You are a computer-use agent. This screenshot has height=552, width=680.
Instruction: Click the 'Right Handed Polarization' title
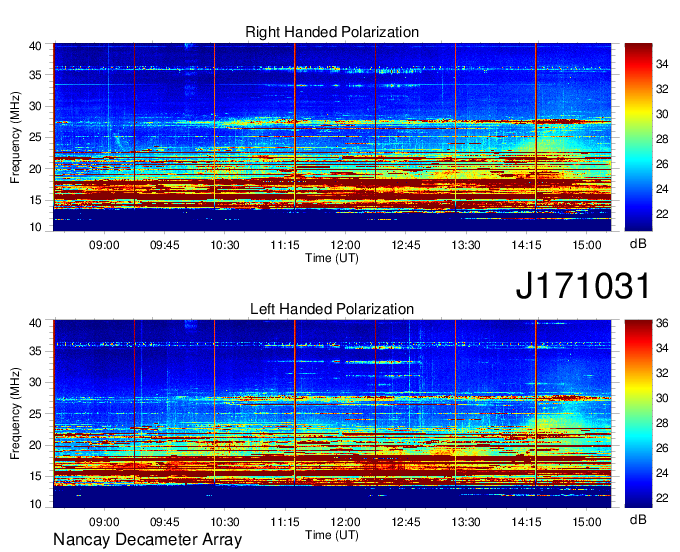pos(332,32)
